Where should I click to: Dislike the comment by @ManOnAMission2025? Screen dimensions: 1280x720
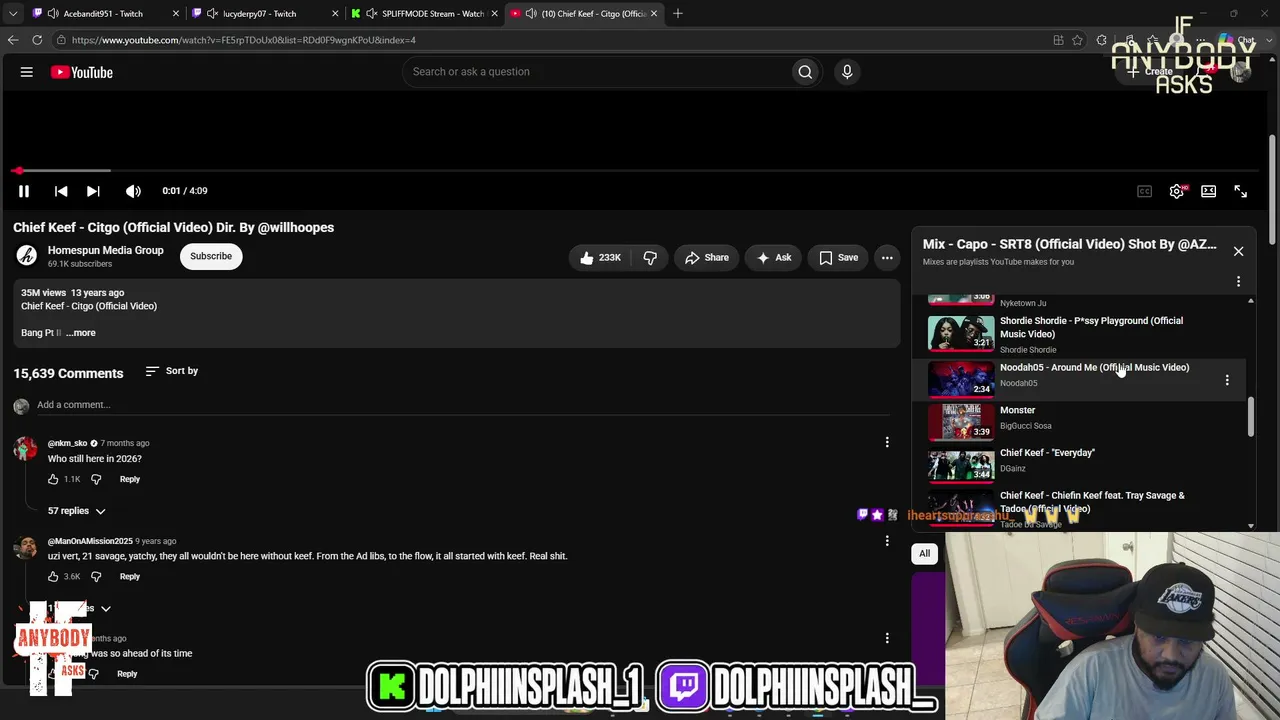click(96, 576)
